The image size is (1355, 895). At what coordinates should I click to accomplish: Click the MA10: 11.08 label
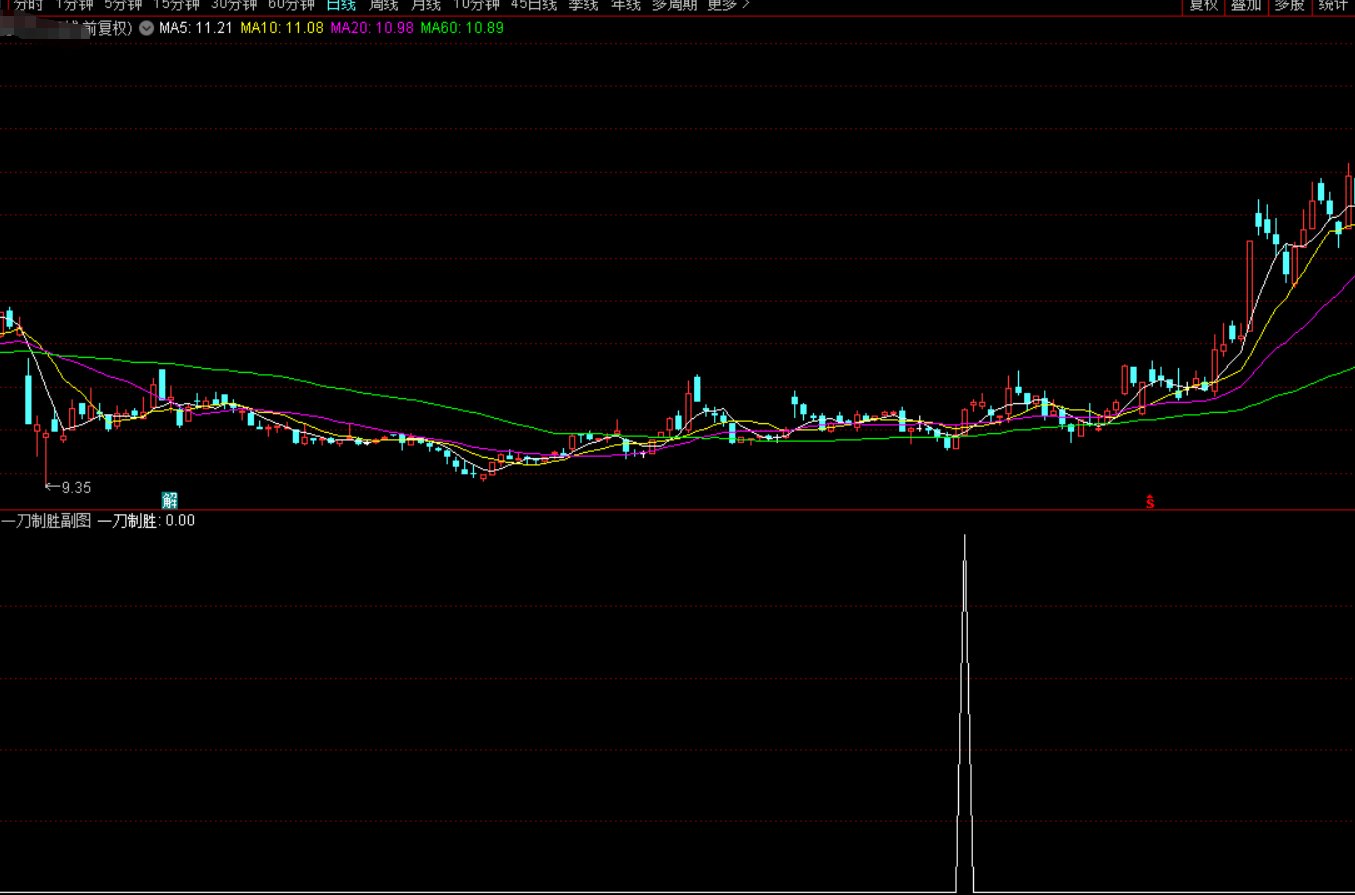click(282, 28)
